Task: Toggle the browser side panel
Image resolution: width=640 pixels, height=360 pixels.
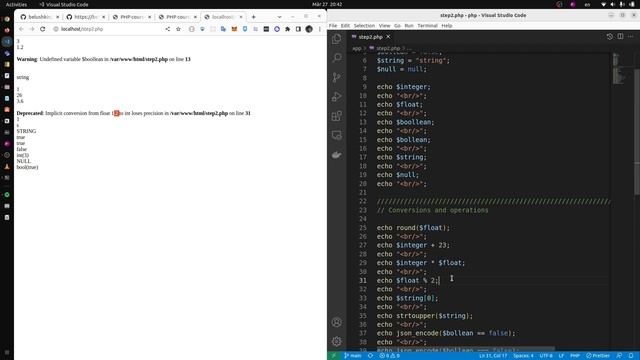Action: 298,29
